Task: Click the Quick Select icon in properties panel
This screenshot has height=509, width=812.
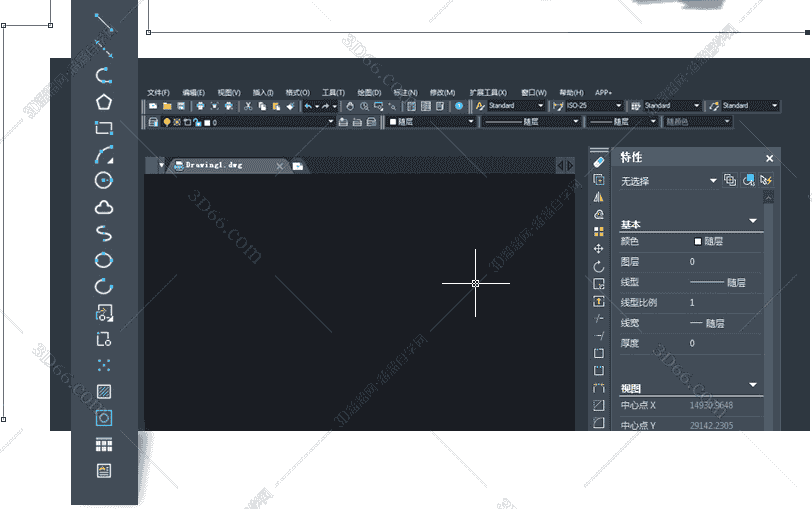Action: [766, 180]
